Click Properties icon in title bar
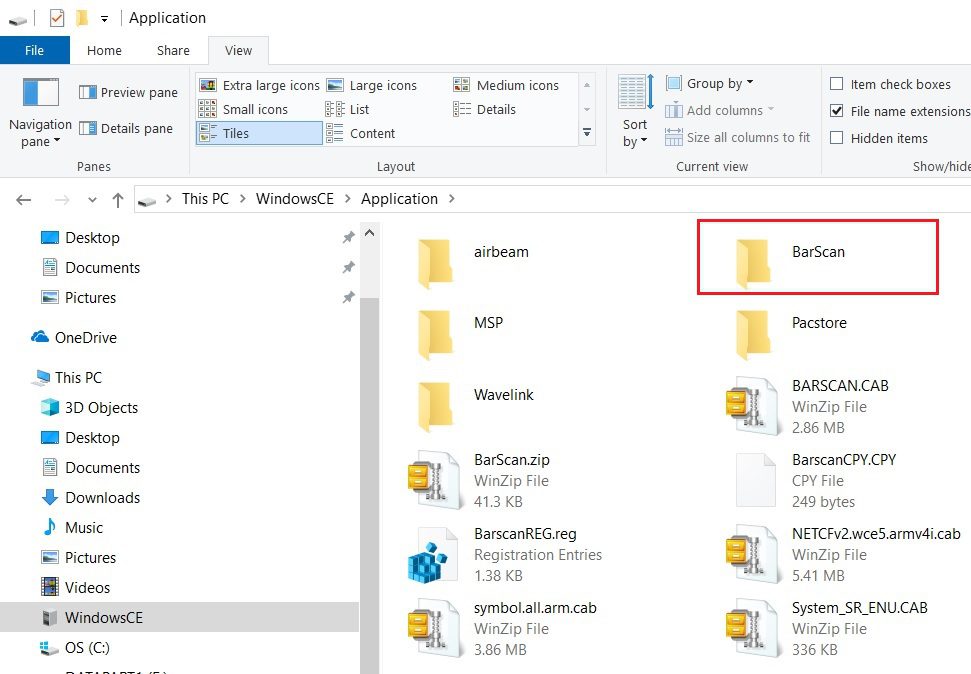Image resolution: width=971 pixels, height=674 pixels. (x=56, y=18)
